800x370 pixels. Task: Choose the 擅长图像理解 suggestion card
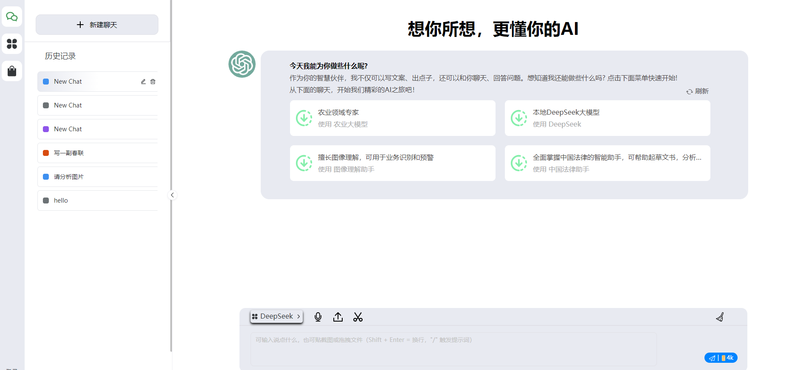tap(392, 163)
